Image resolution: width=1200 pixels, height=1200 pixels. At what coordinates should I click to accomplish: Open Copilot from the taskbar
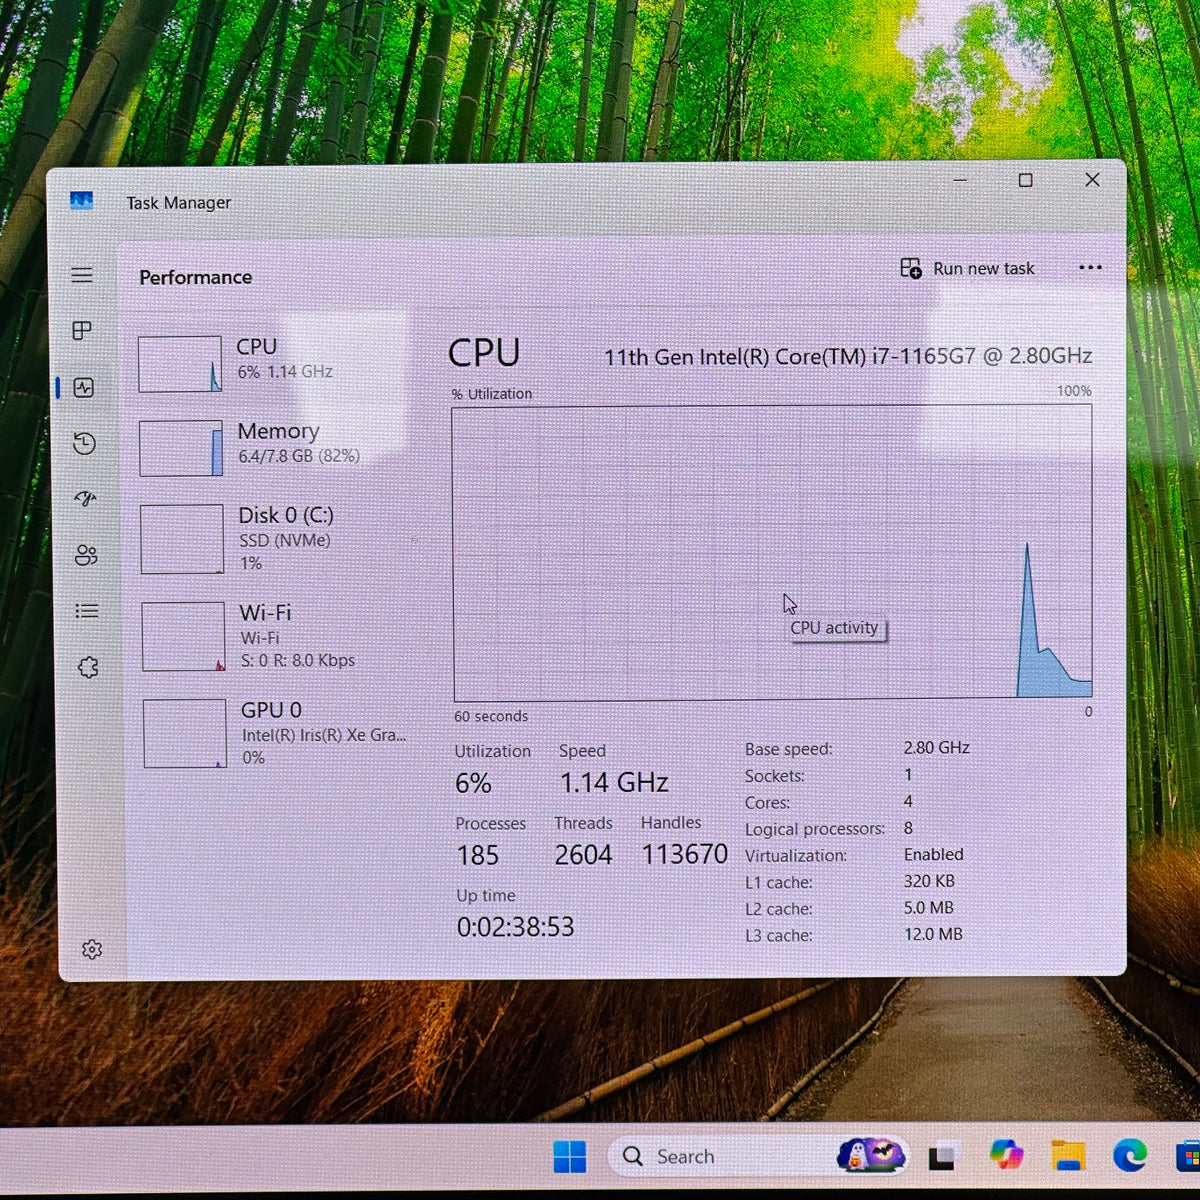click(x=1005, y=1155)
